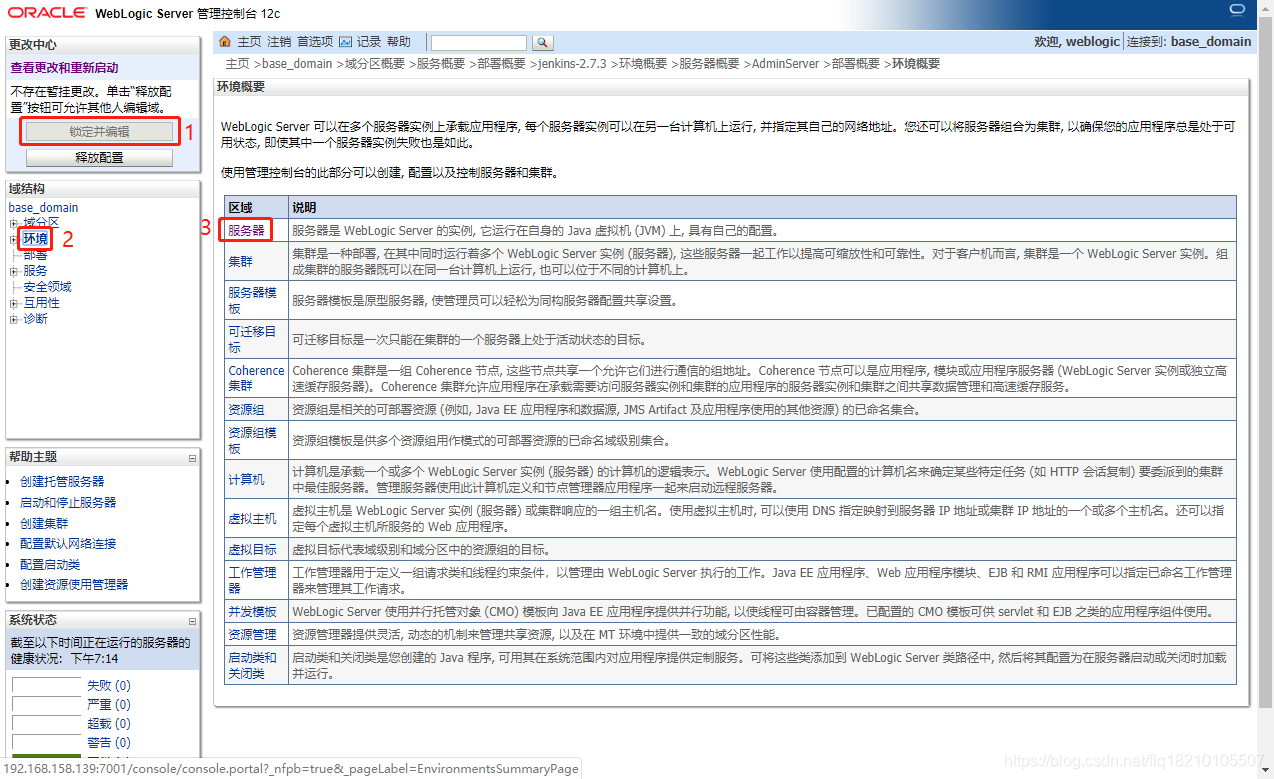This screenshot has width=1274, height=779.
Task: Click the 警告 (0) status link
Action: coord(108,743)
